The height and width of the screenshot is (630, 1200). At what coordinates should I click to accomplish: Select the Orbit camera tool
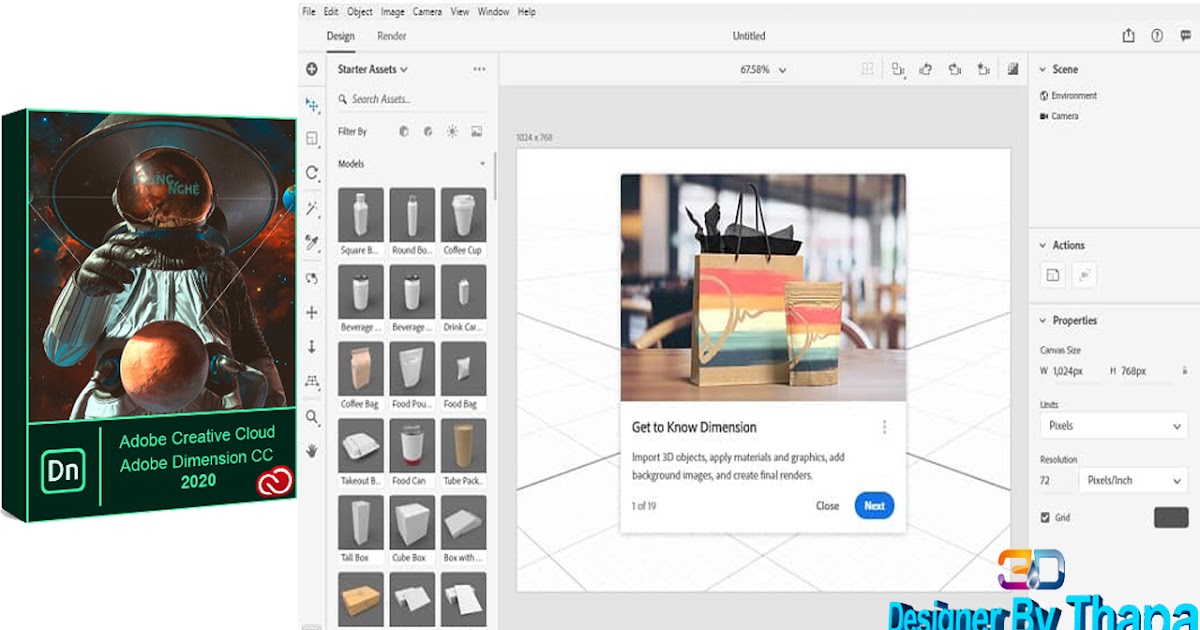tap(311, 277)
